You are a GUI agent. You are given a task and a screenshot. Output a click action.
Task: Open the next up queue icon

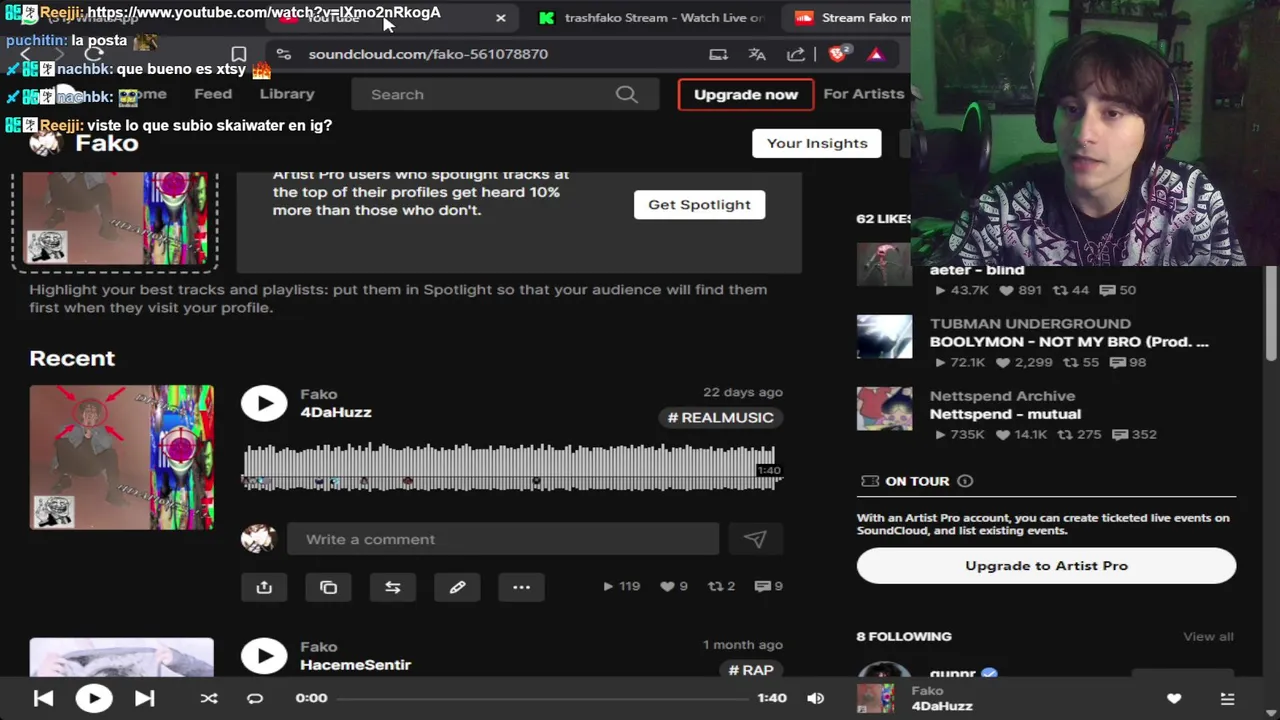(1227, 698)
